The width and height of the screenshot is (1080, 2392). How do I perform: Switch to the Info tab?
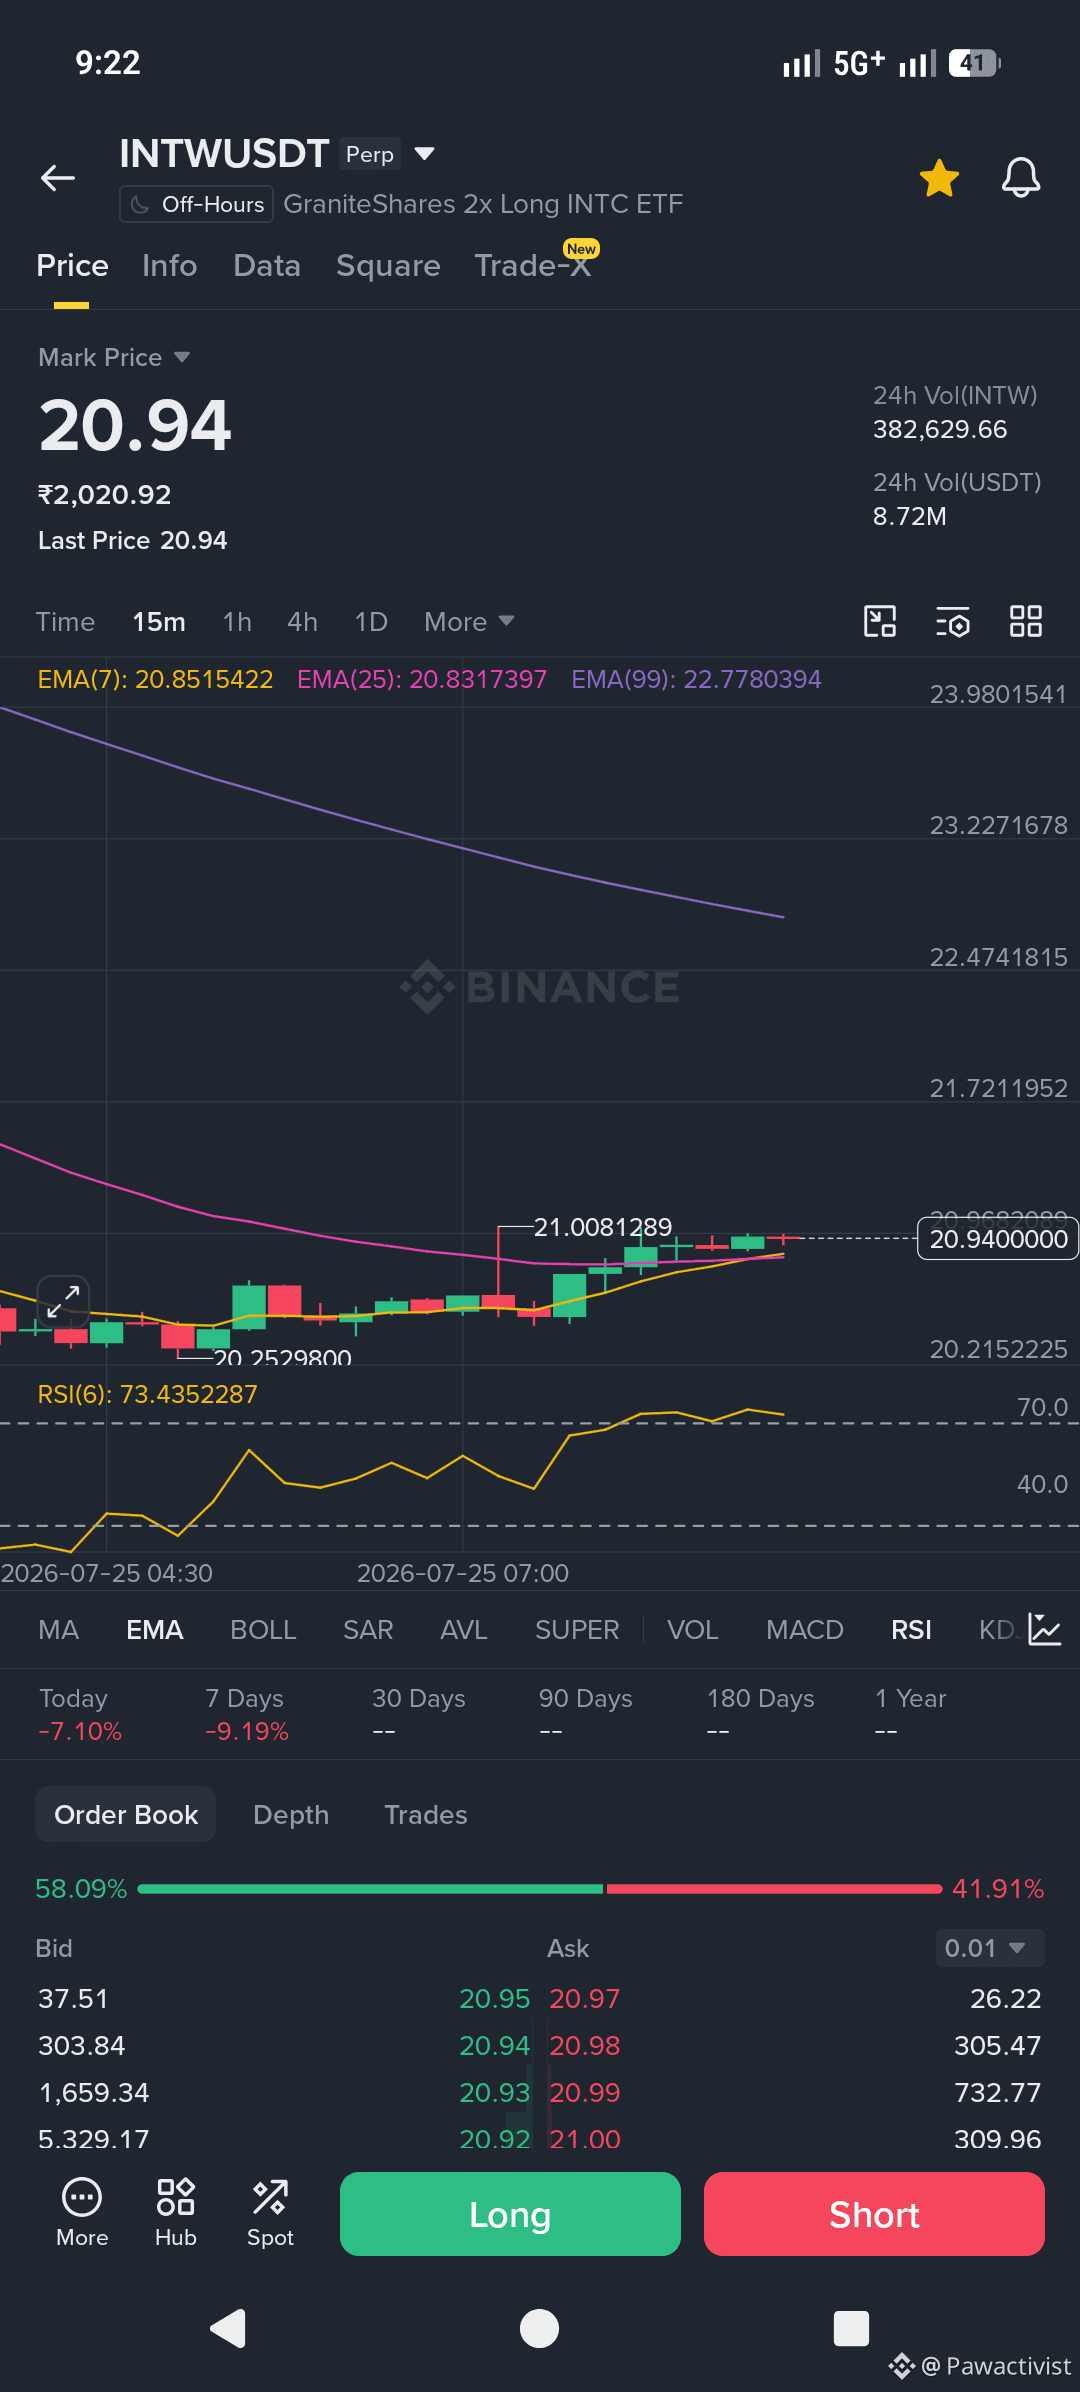pyautogui.click(x=169, y=265)
